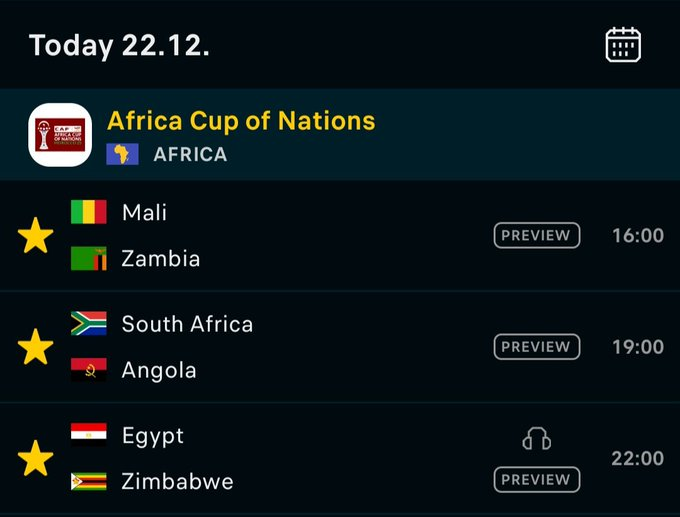This screenshot has height=517, width=680.
Task: Open Preview for Mali vs Zambia
Action: pyautogui.click(x=537, y=236)
